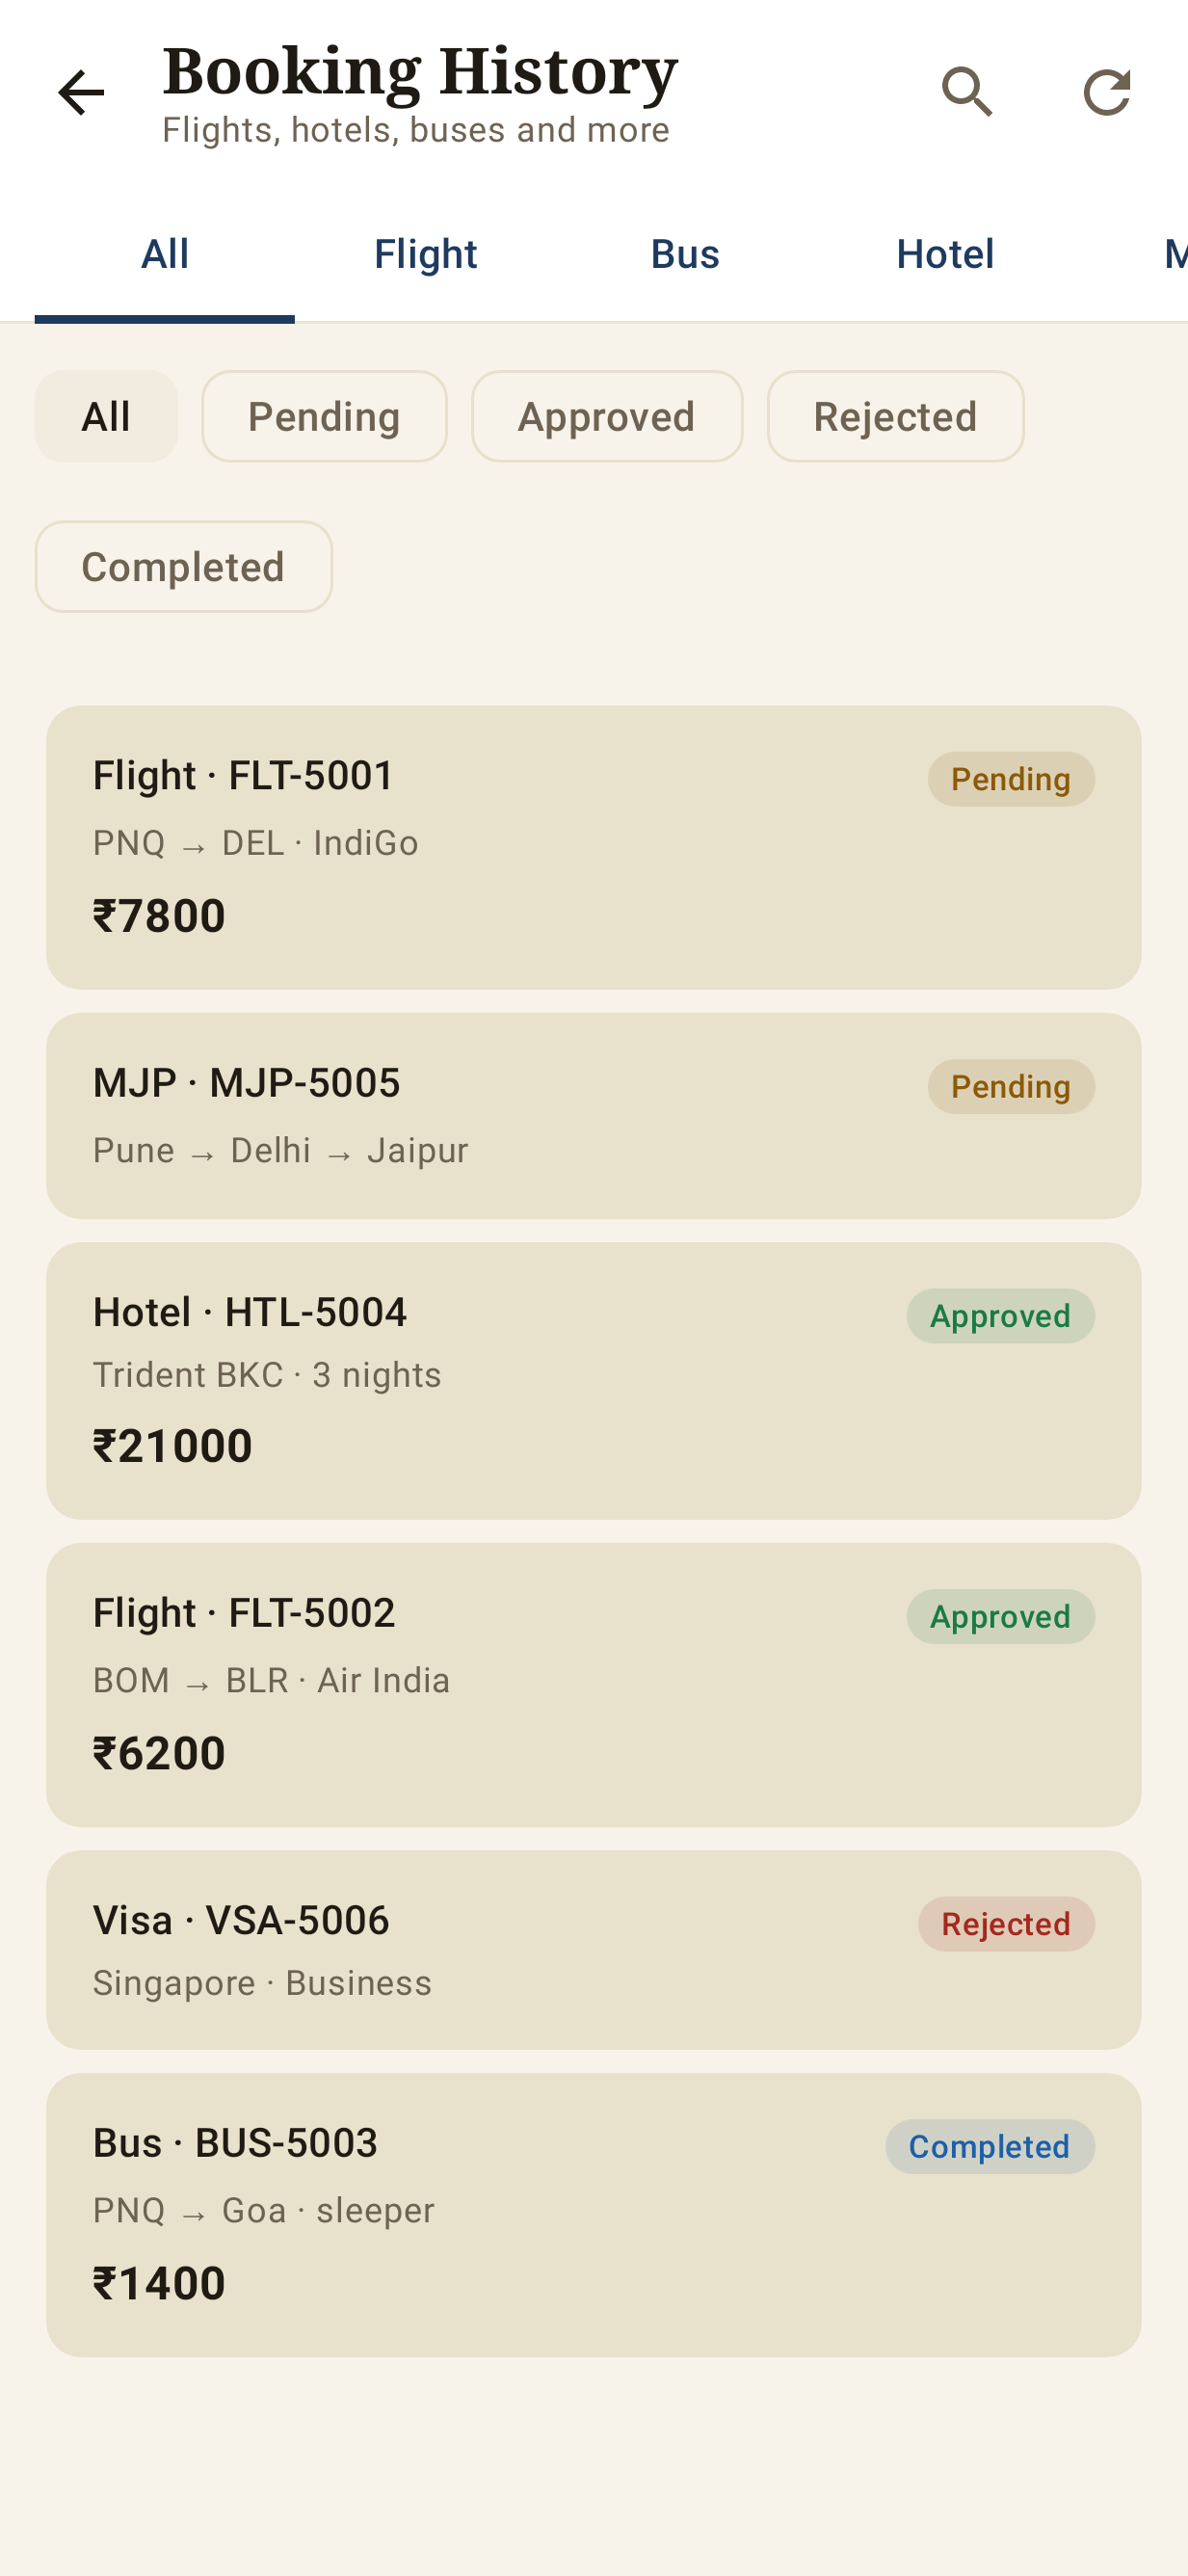
Task: Switch to the Bus tab
Action: point(685,255)
